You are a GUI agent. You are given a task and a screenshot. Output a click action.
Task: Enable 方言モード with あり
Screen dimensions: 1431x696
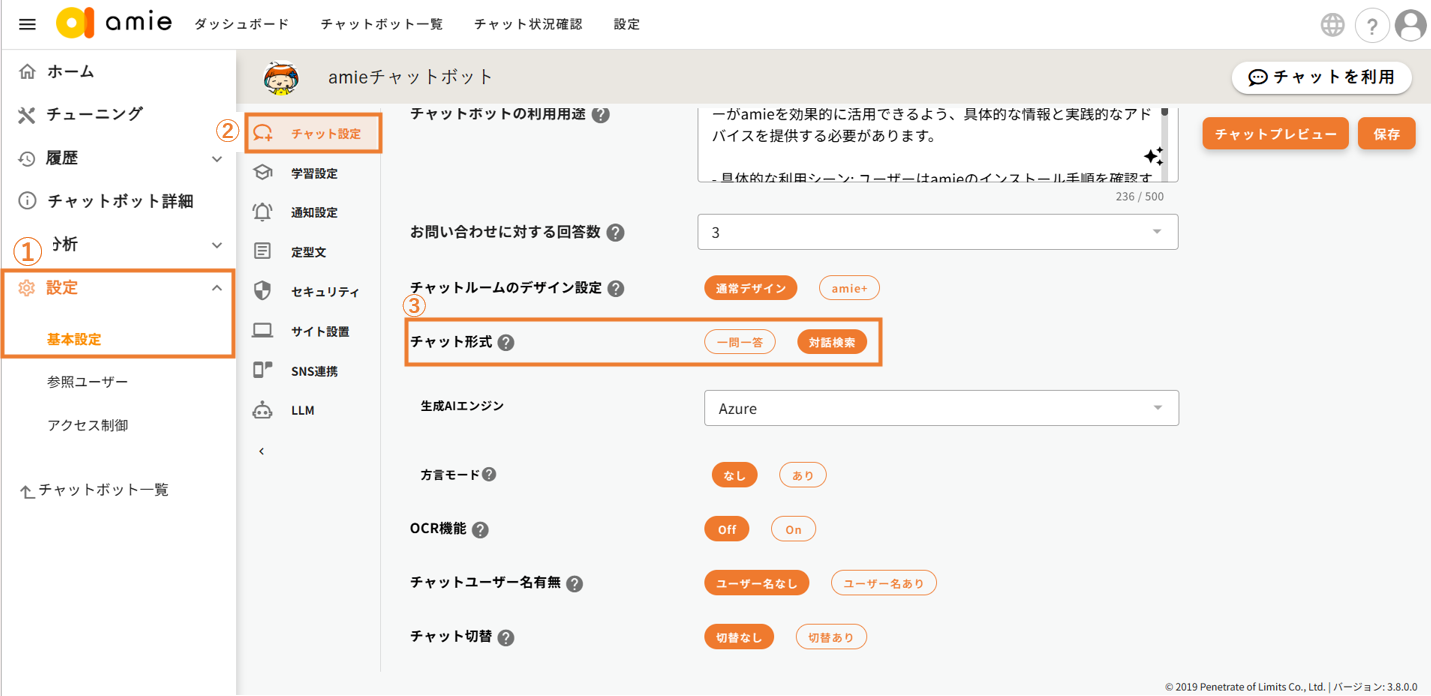(802, 475)
